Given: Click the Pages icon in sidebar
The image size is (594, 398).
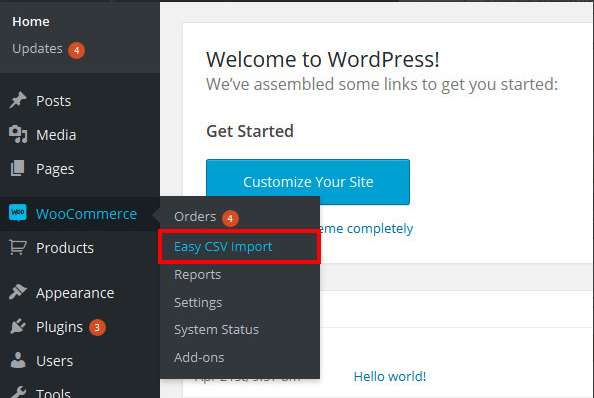Looking at the screenshot, I should click(x=17, y=168).
